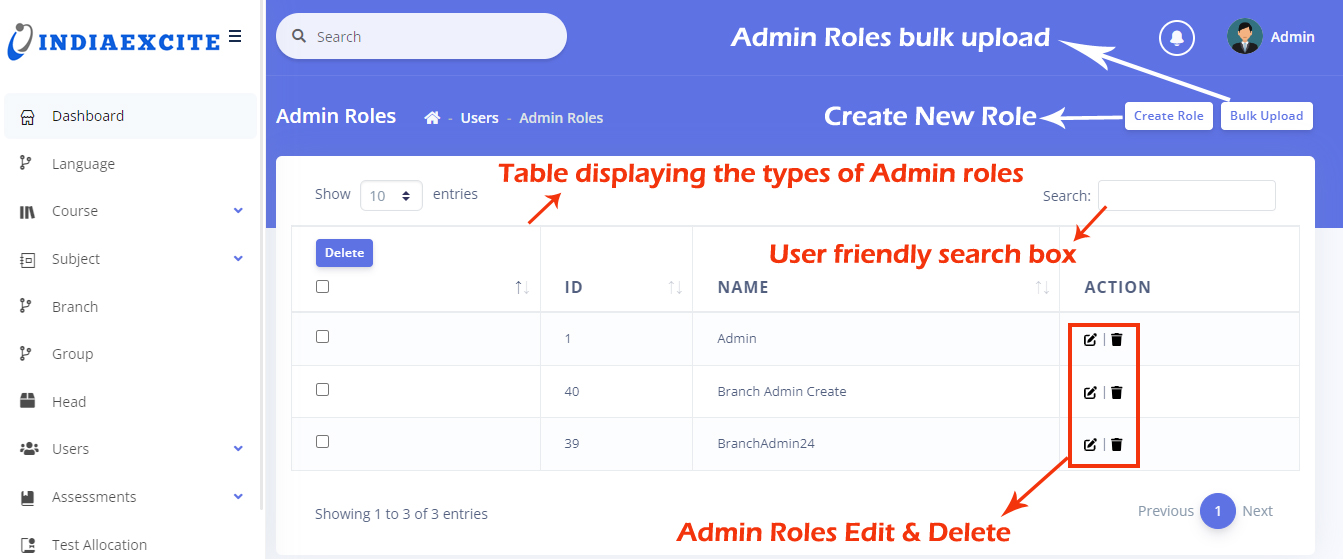Open the Admin profile avatar
Screen dimensions: 1343x559
tap(1244, 37)
